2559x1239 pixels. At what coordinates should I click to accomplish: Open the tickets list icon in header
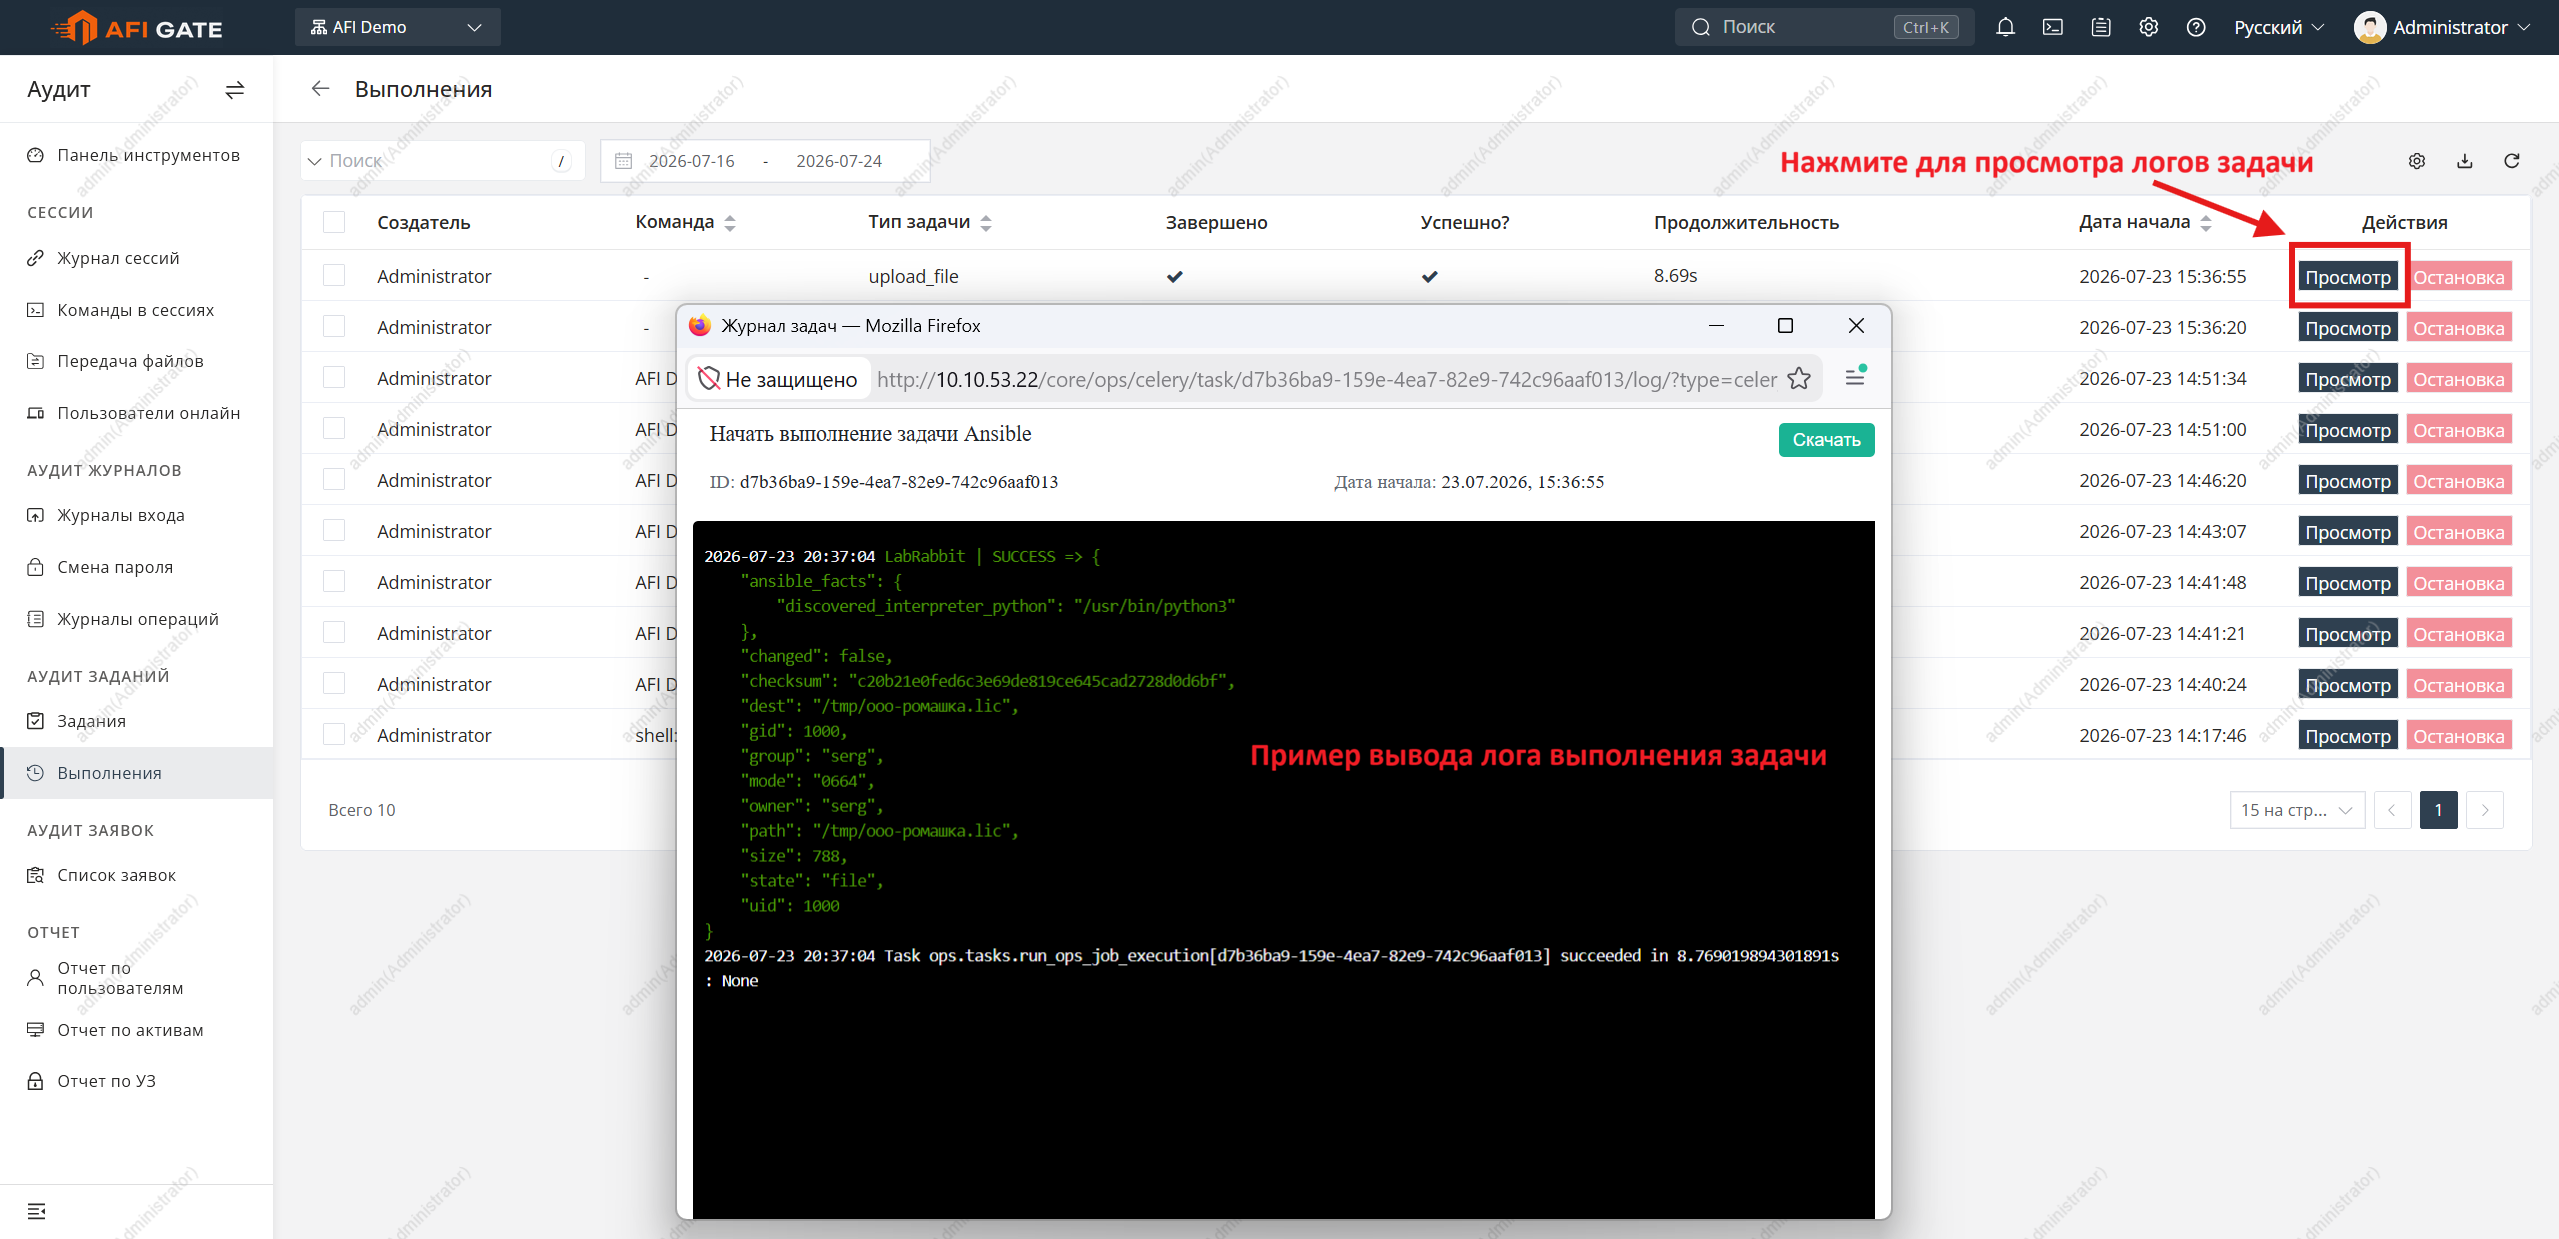(x=2101, y=27)
